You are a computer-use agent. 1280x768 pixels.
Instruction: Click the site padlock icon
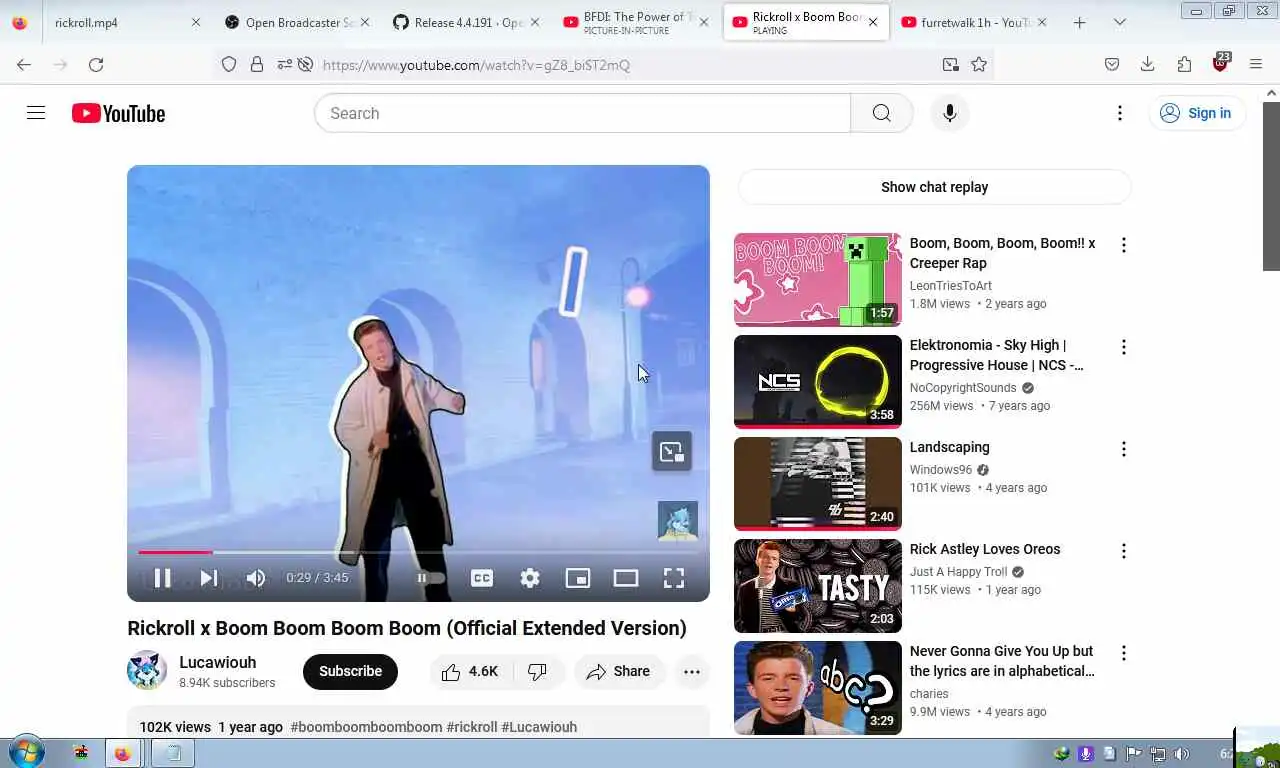[257, 64]
